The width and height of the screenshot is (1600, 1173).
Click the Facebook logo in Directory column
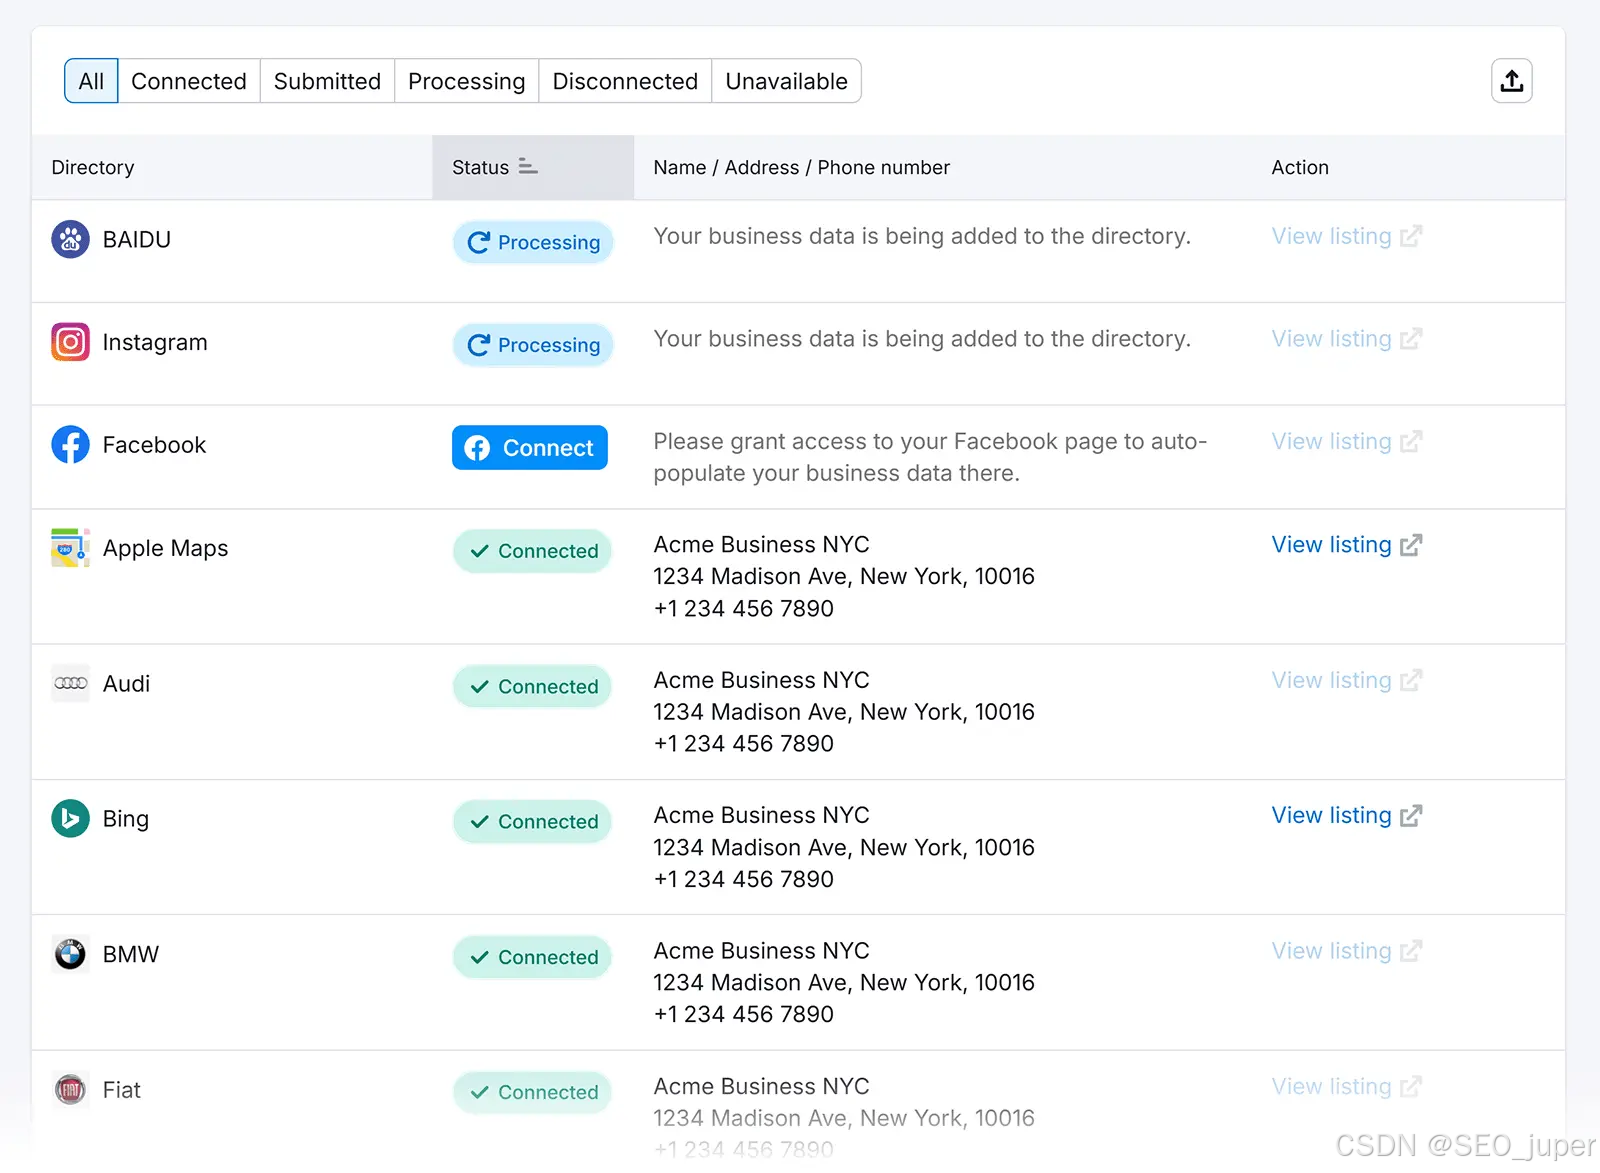70,445
